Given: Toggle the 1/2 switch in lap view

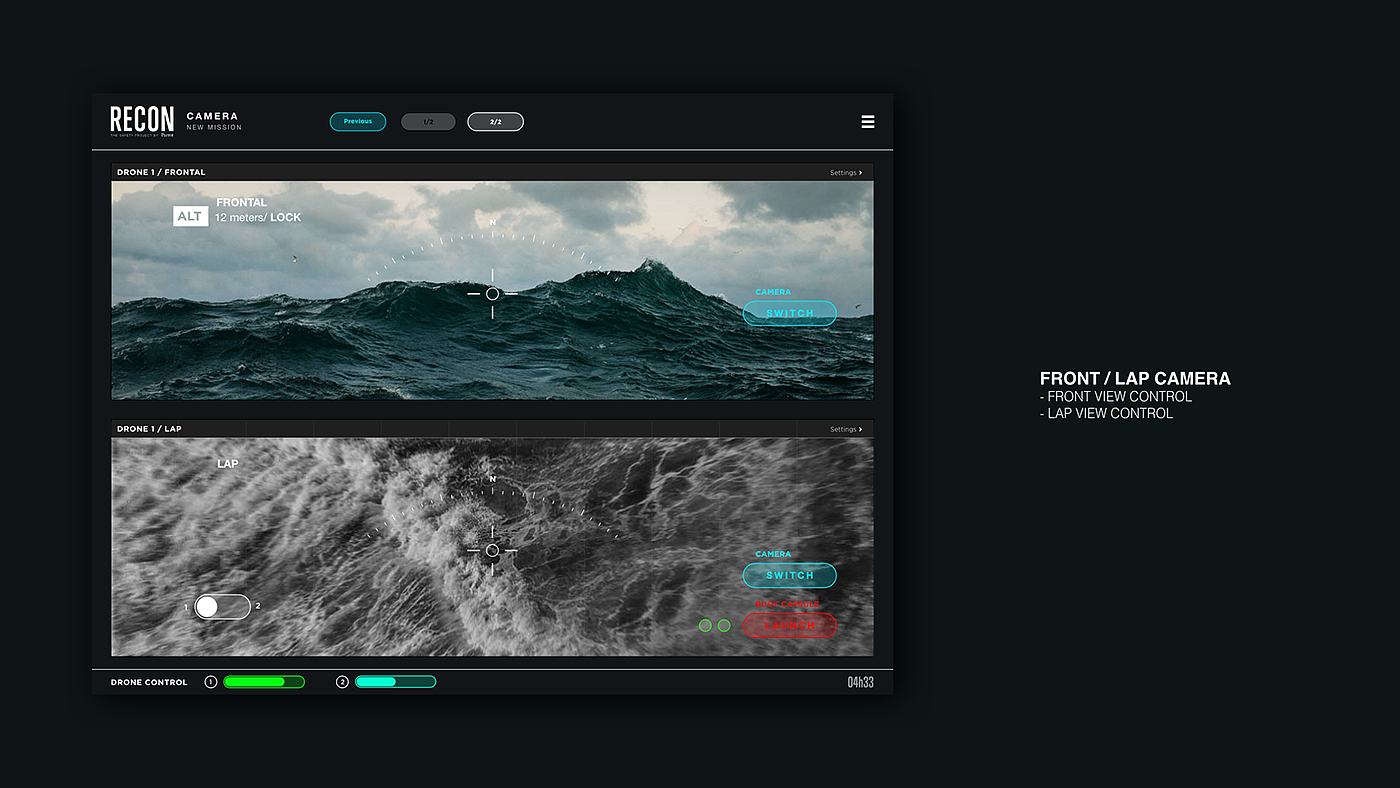Looking at the screenshot, I should point(222,606).
